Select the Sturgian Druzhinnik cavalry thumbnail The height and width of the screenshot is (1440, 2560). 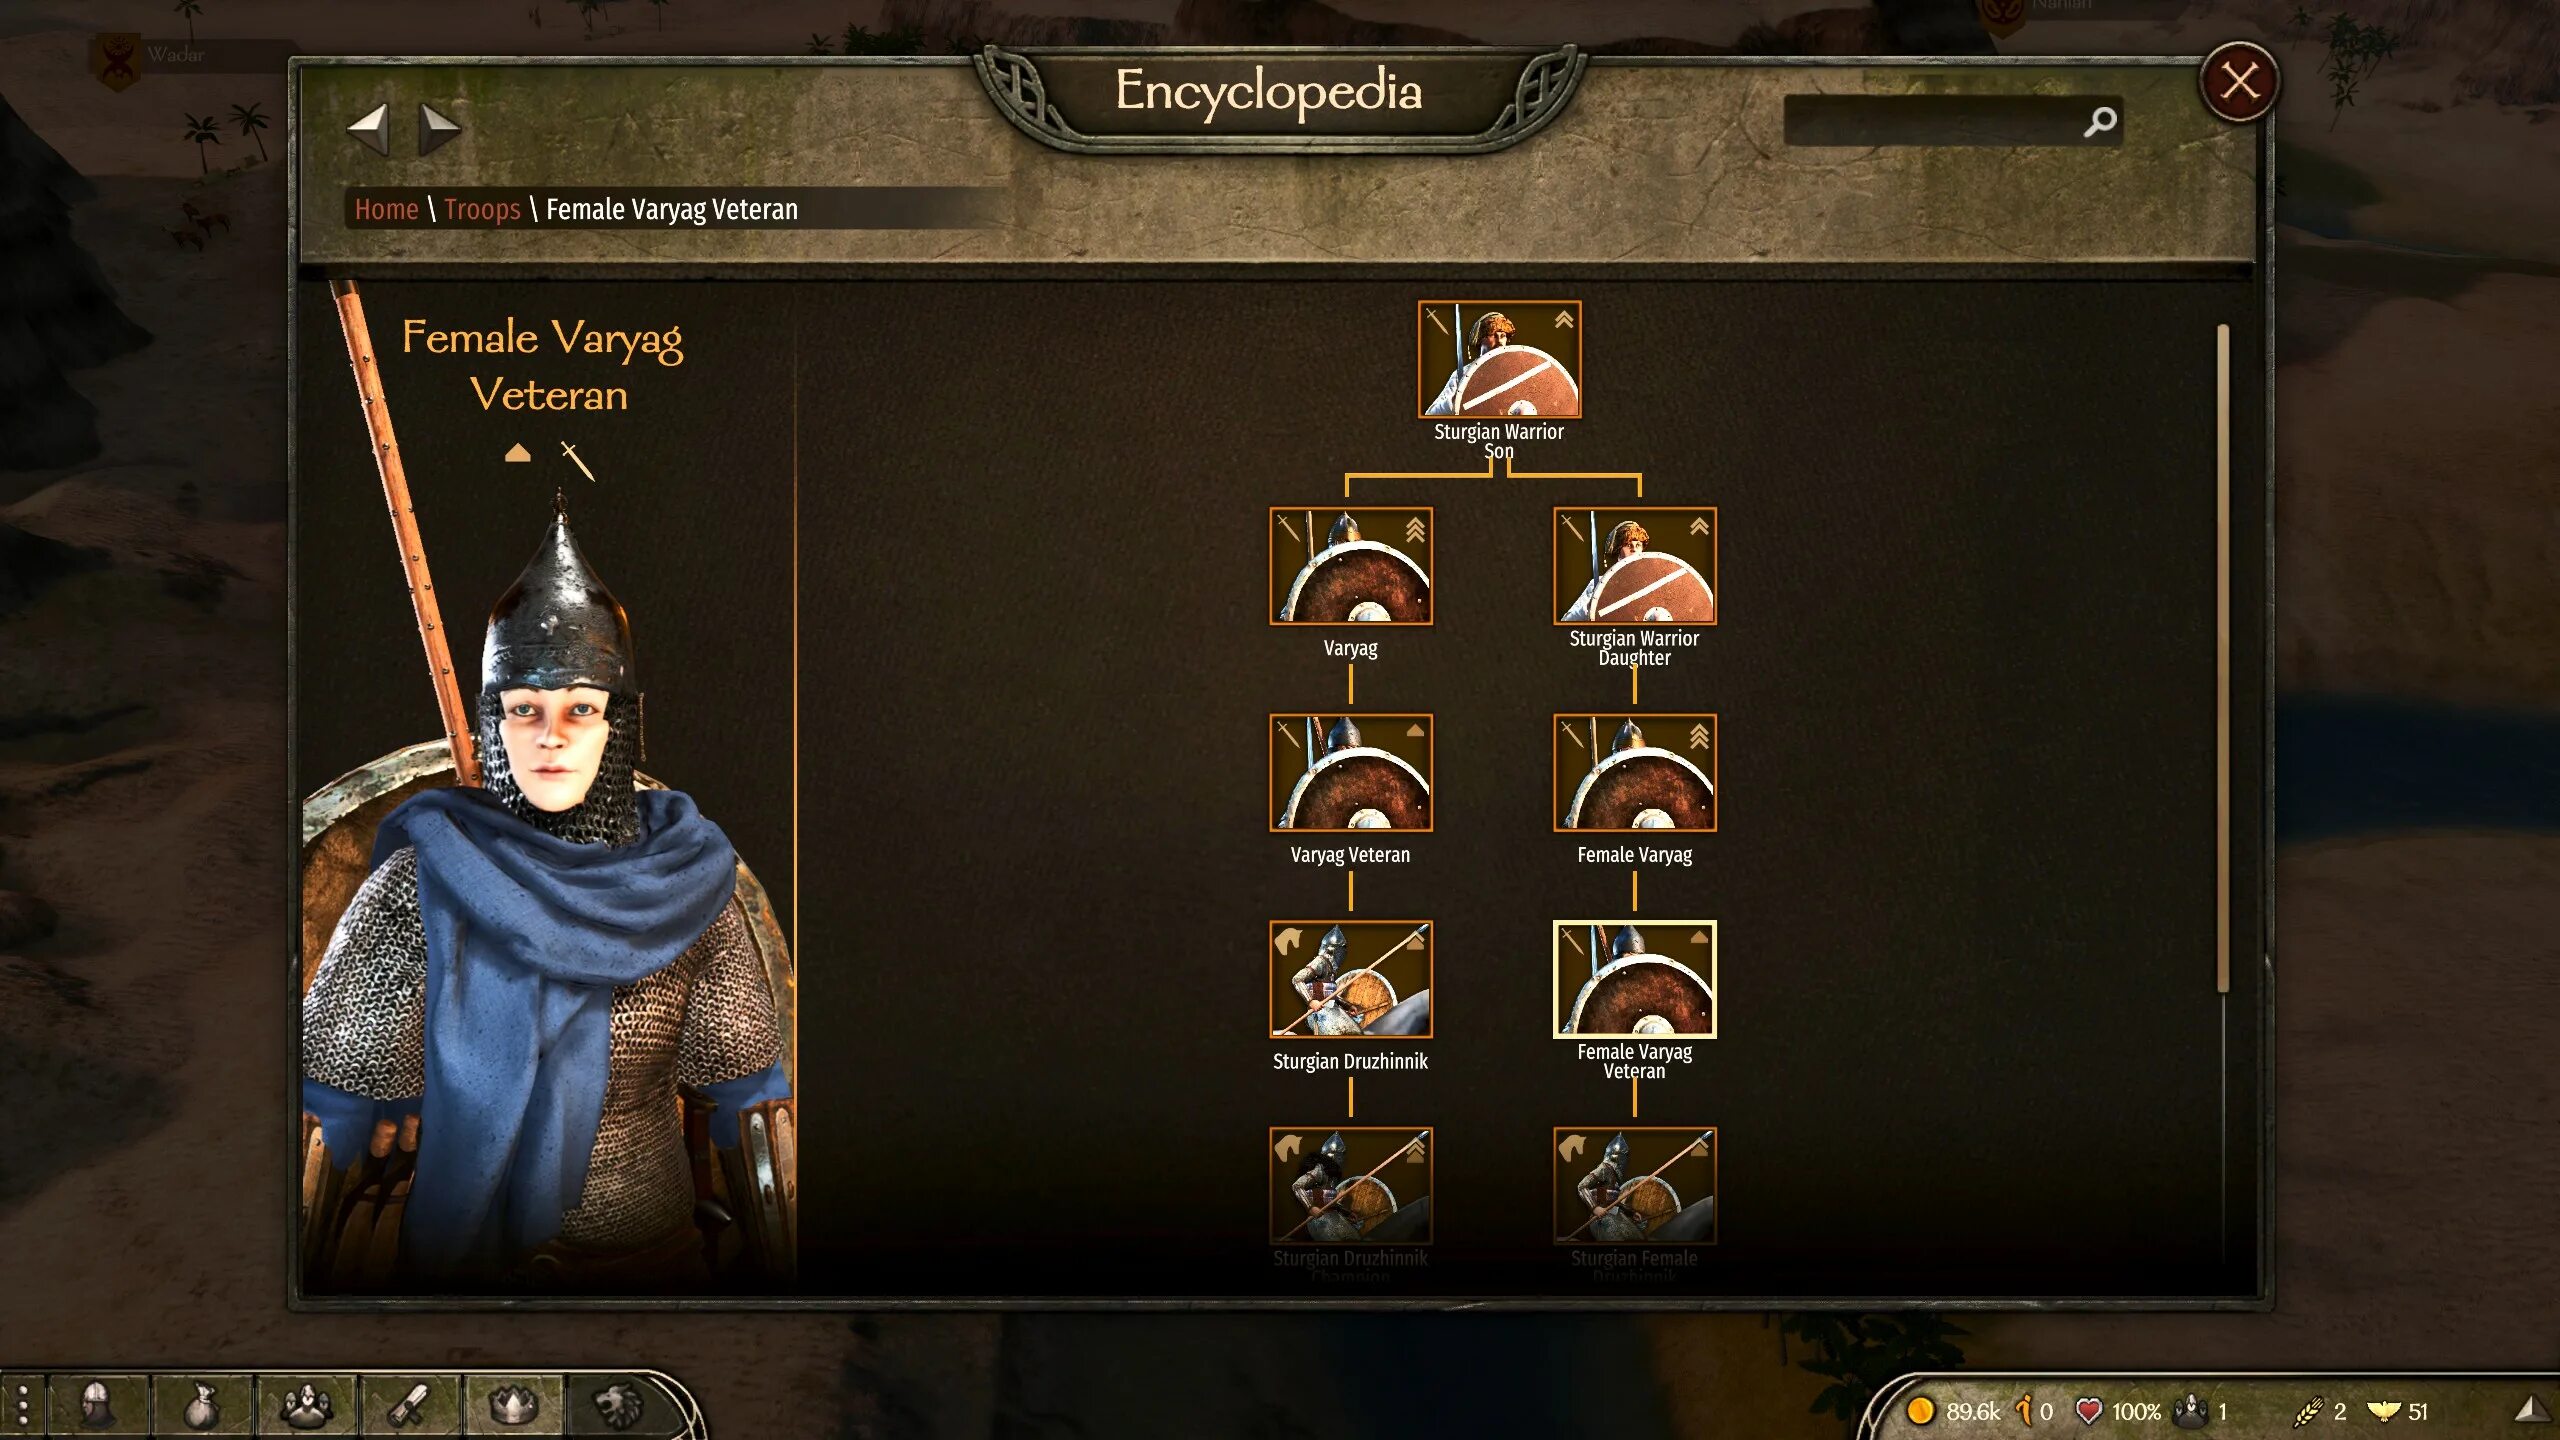[x=1351, y=979]
